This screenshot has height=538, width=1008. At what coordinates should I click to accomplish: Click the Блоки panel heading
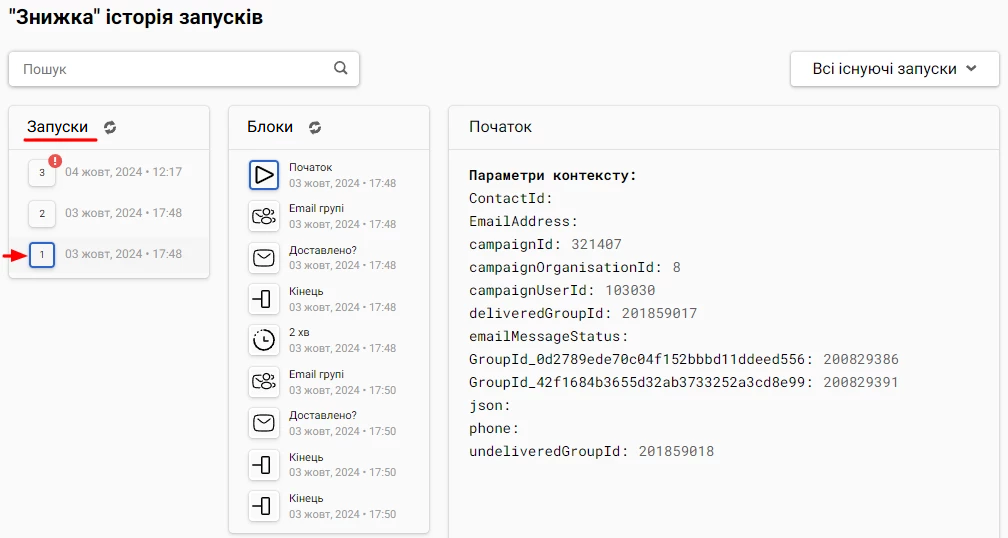270,127
